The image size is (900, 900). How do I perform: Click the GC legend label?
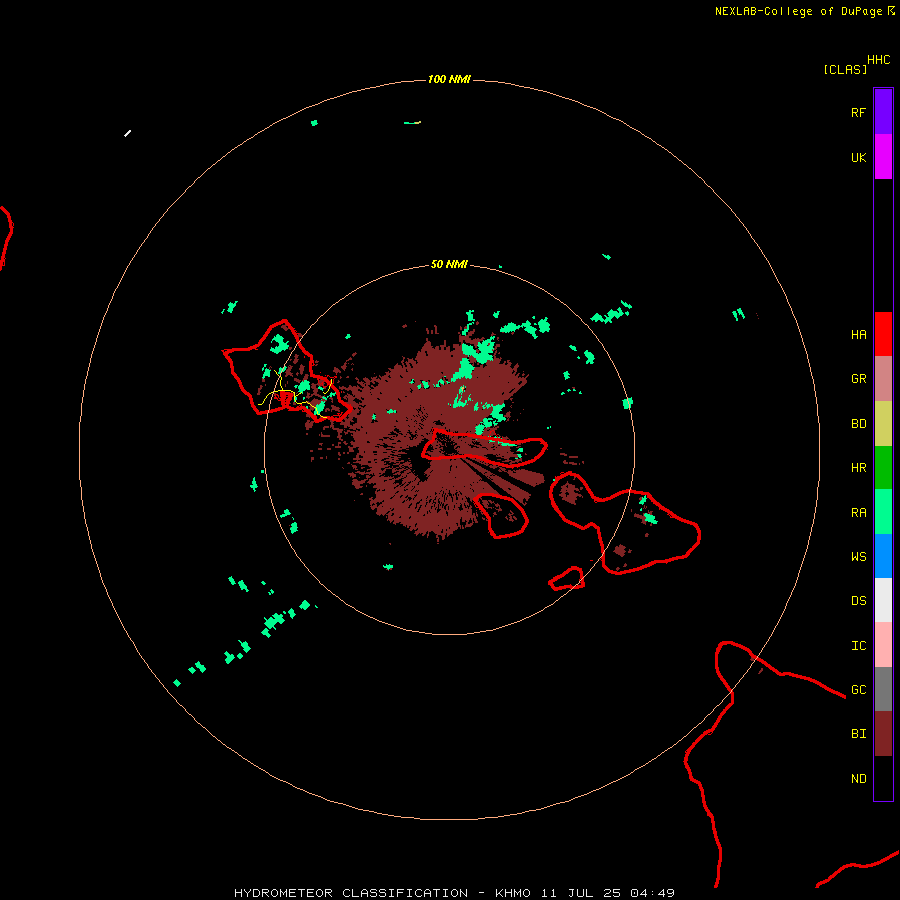(x=858, y=689)
